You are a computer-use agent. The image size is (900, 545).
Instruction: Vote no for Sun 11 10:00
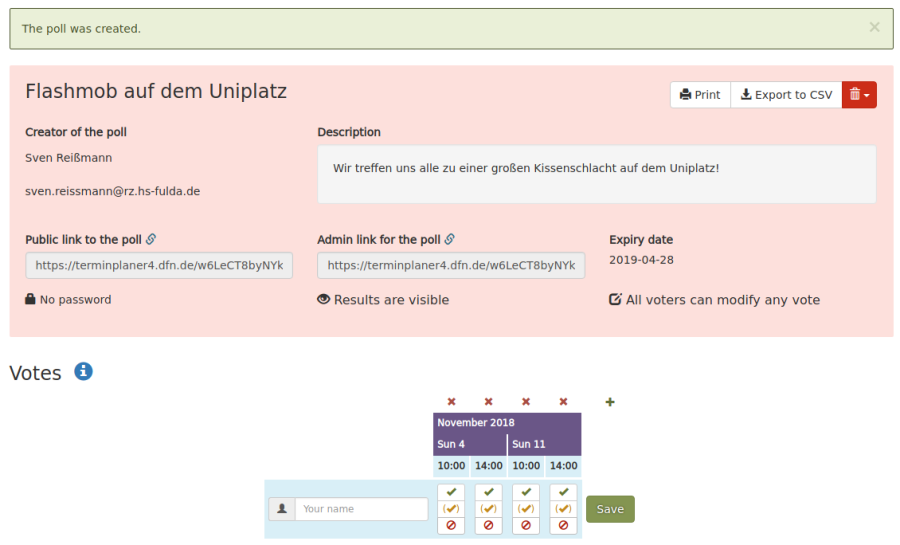[526, 526]
